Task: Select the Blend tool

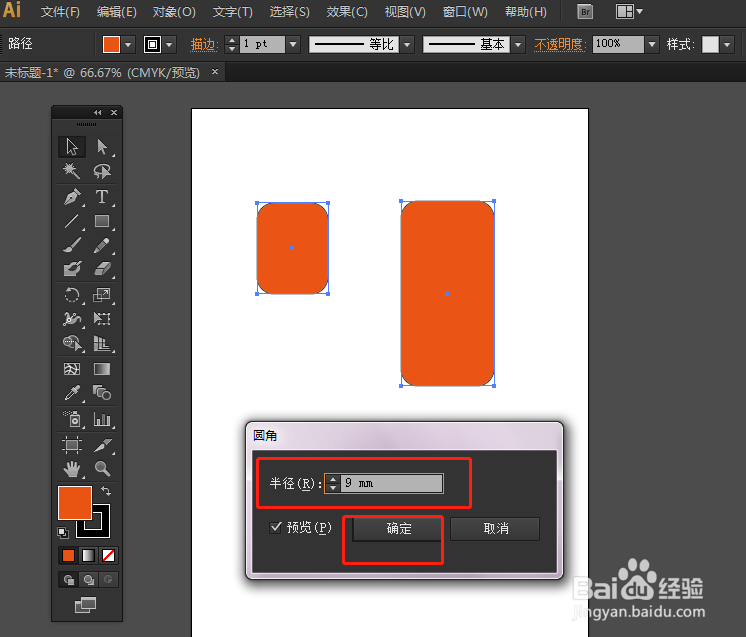Action: [x=102, y=393]
